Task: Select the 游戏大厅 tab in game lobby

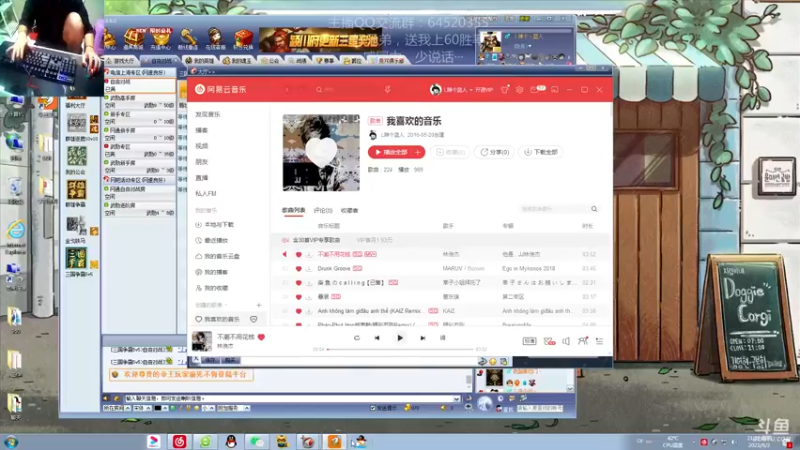Action: click(x=121, y=61)
